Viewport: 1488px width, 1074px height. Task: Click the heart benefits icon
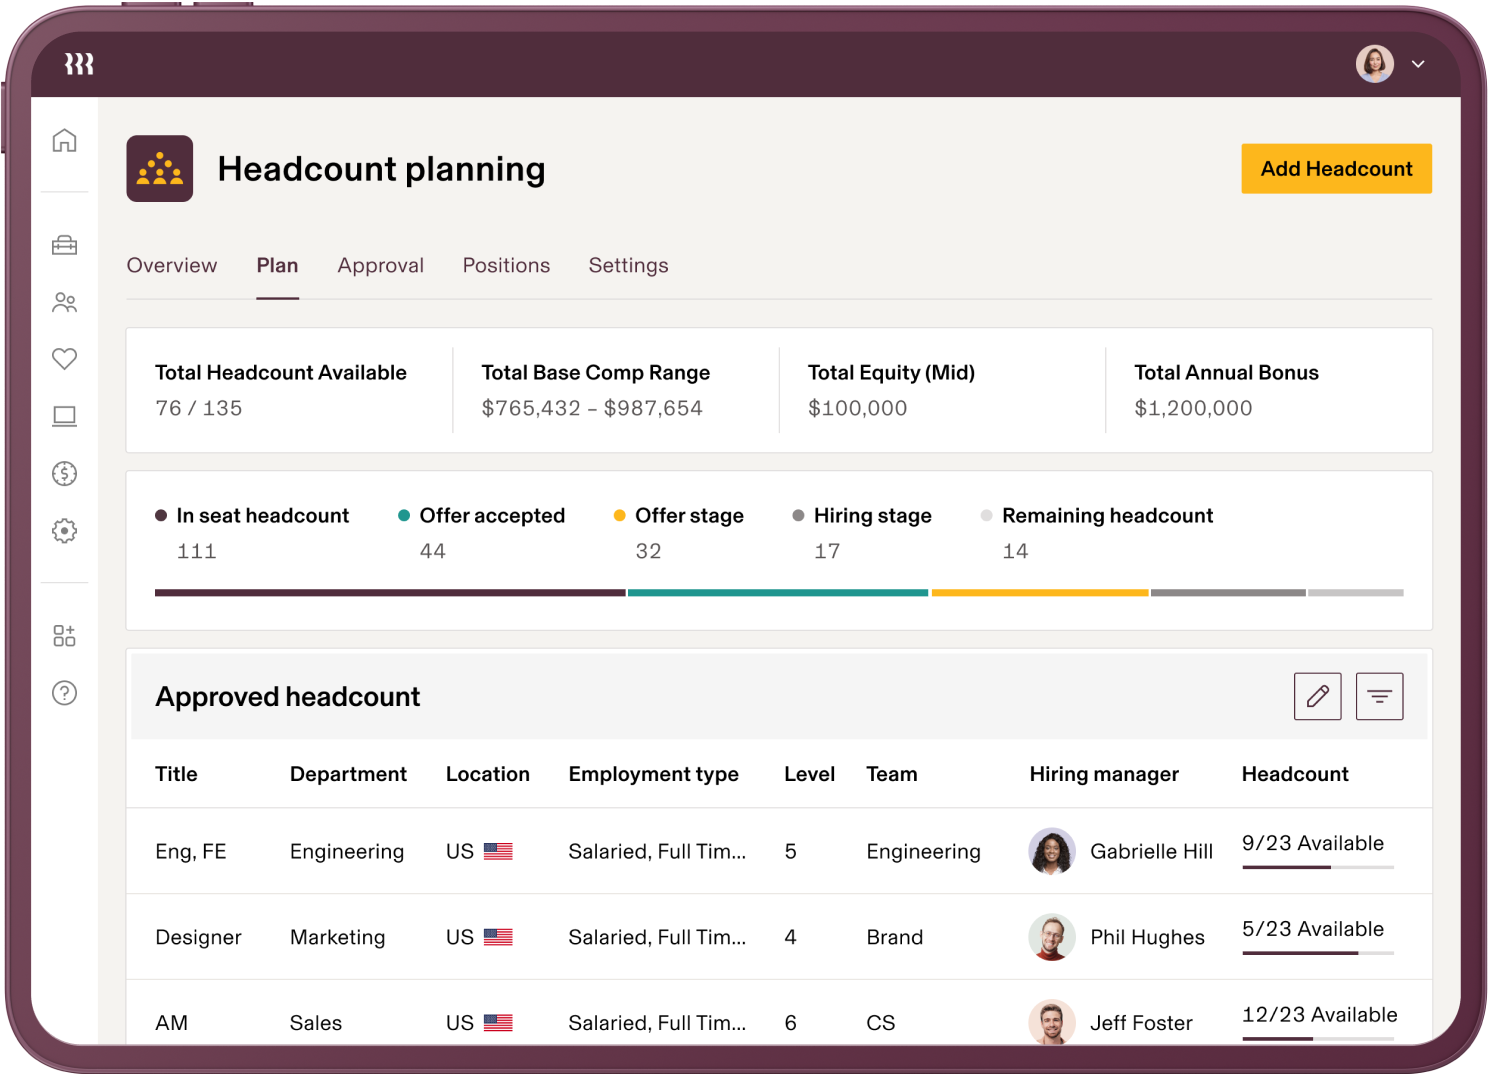pos(64,359)
